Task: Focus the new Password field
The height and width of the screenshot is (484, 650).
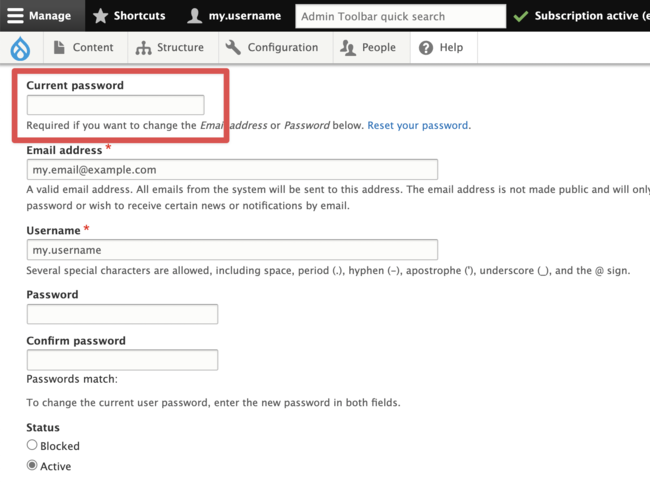Action: (122, 314)
